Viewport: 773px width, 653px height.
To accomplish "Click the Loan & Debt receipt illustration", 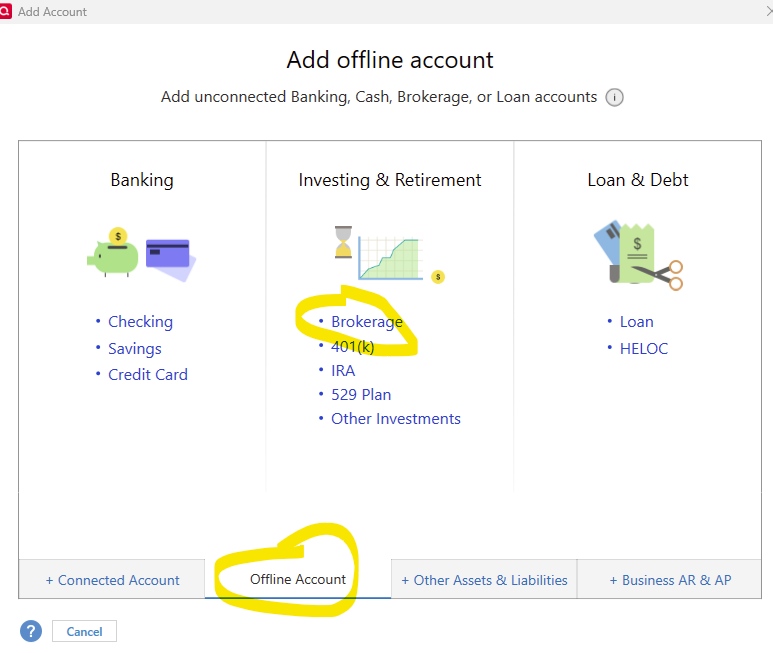I will coord(638,256).
